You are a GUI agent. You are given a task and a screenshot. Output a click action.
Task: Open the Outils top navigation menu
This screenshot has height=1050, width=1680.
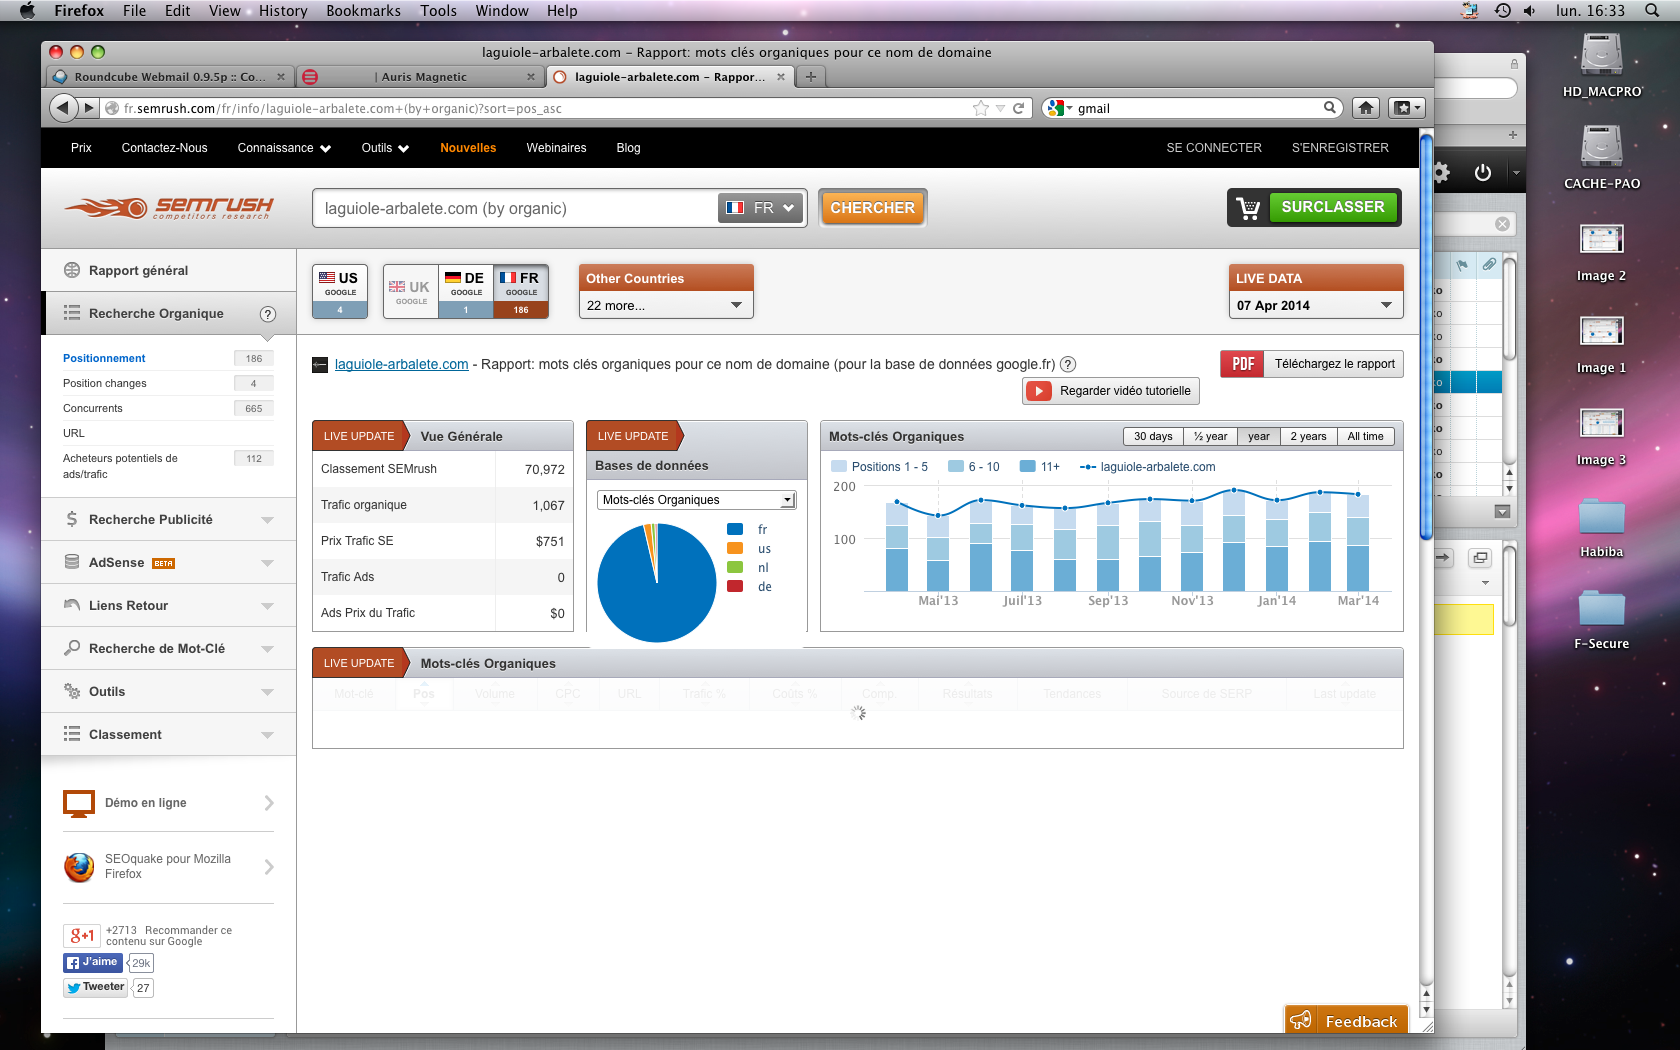[385, 148]
